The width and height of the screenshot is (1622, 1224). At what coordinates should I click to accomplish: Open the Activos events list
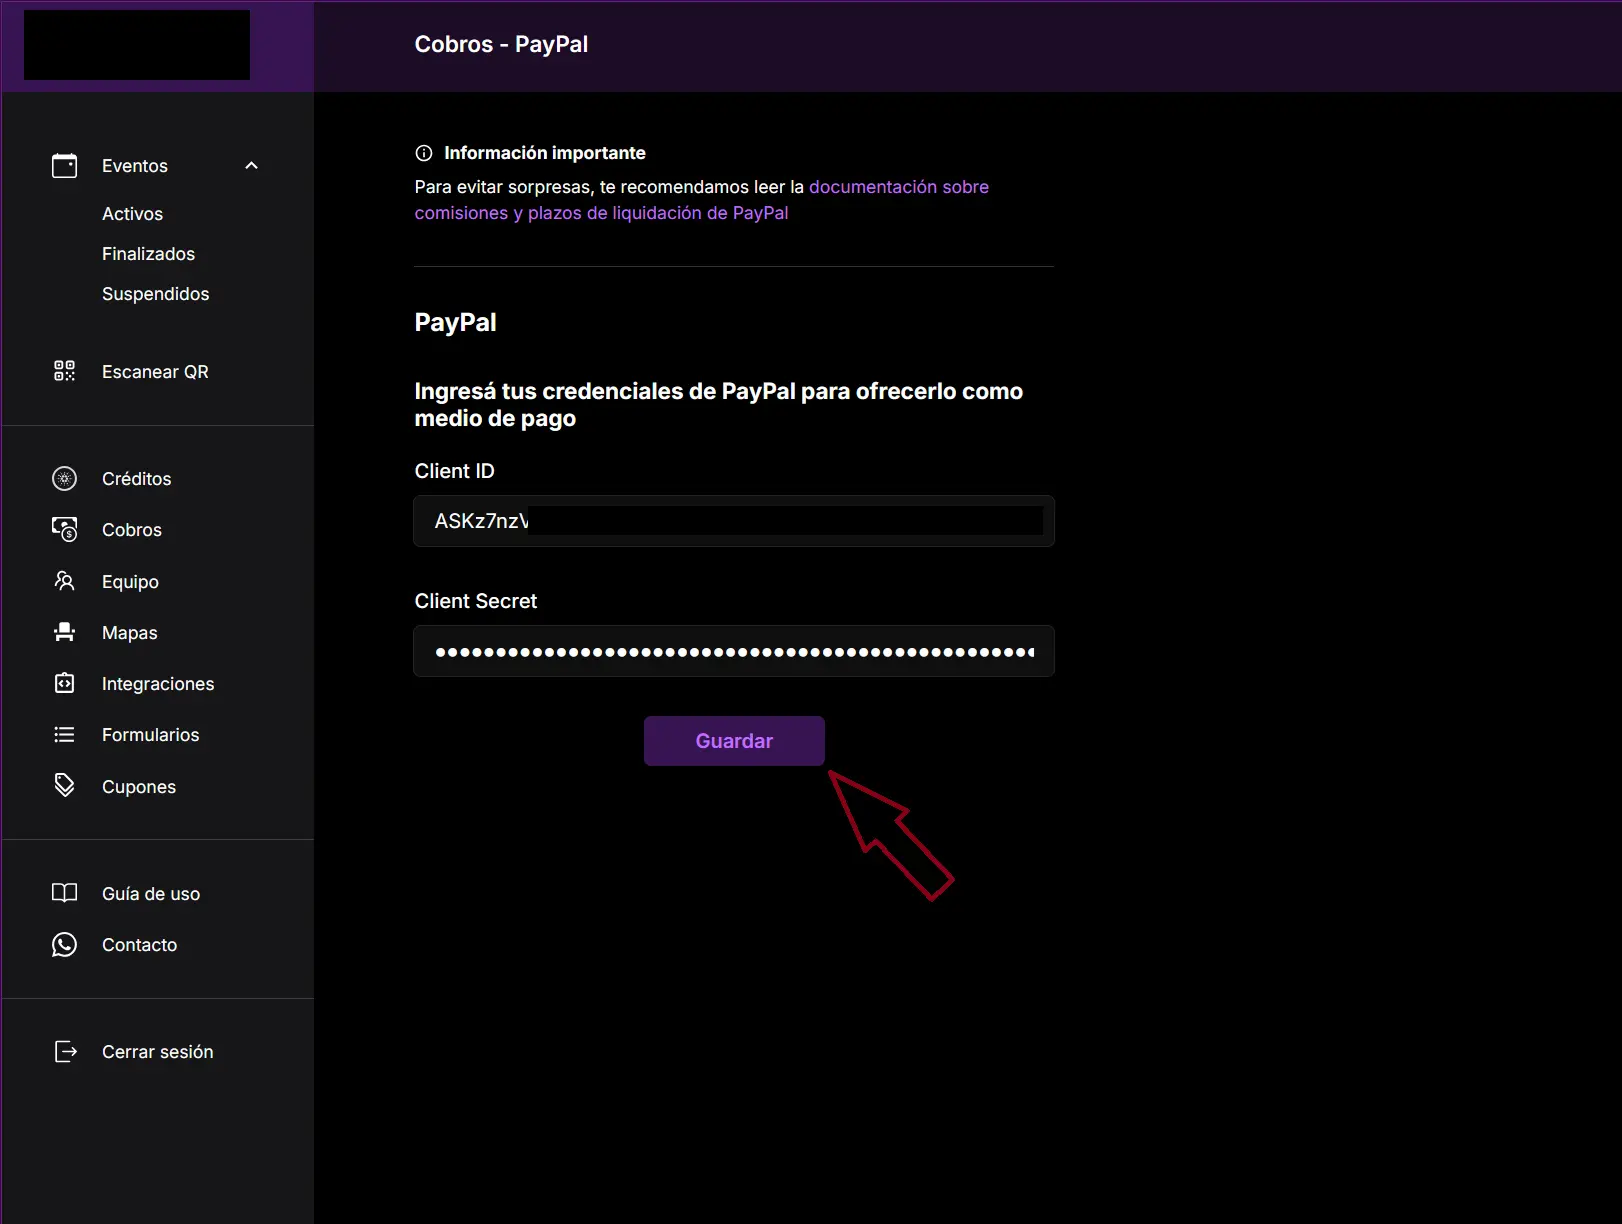tap(132, 214)
